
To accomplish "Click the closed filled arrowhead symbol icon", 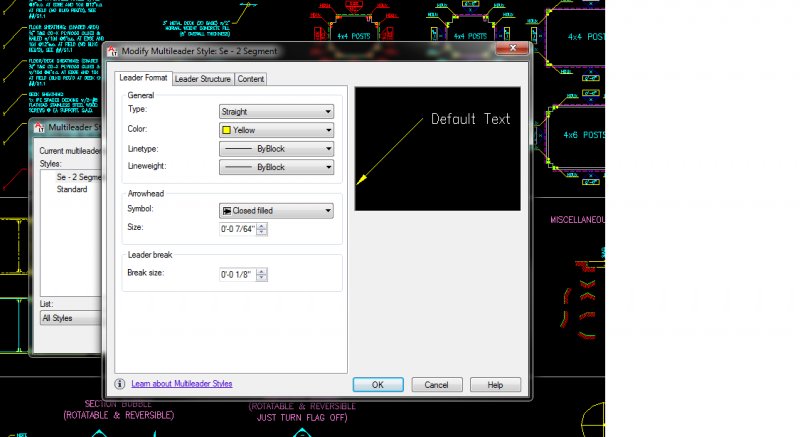I will 227,211.
